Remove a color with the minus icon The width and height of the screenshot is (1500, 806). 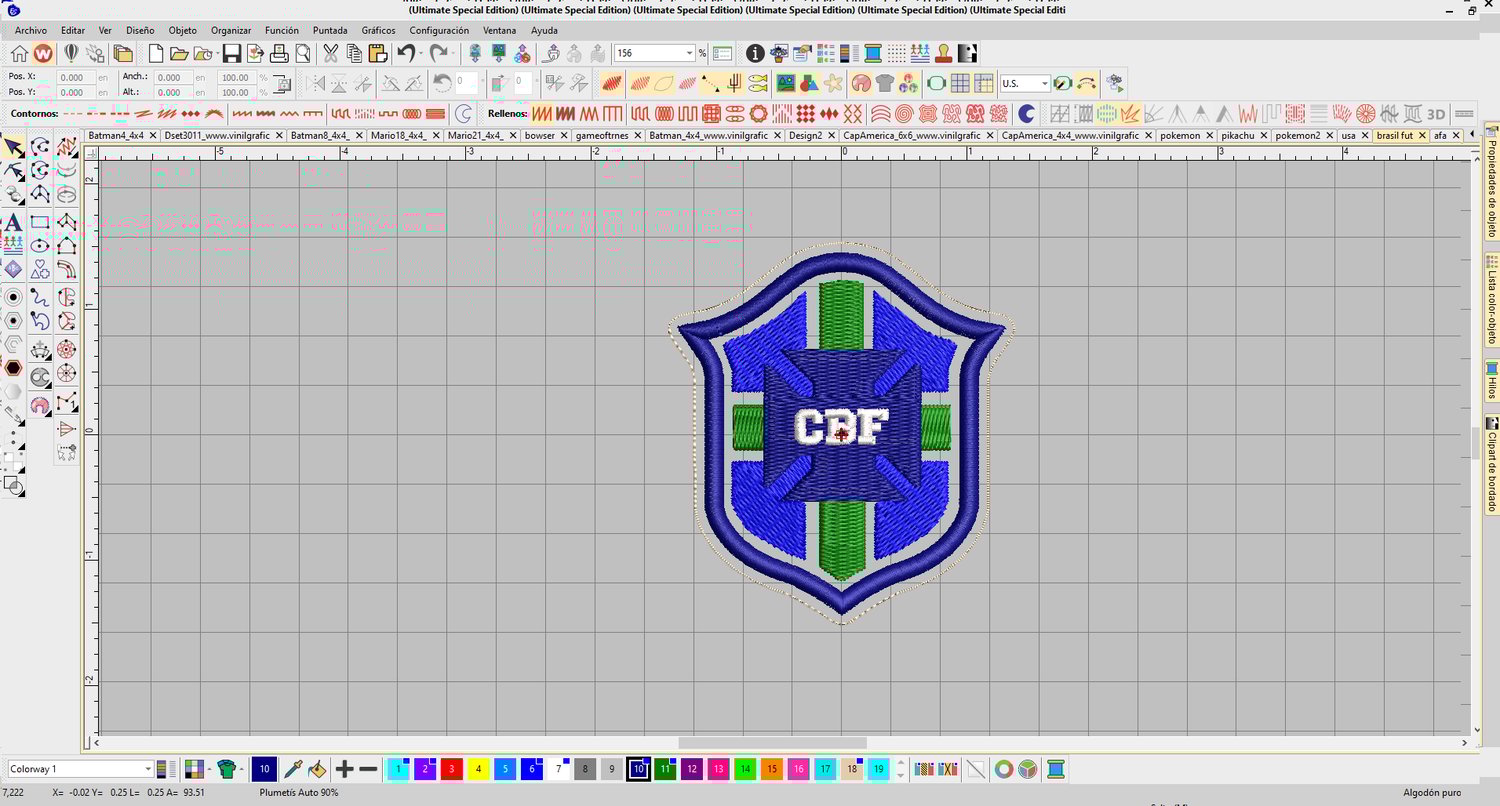point(368,769)
